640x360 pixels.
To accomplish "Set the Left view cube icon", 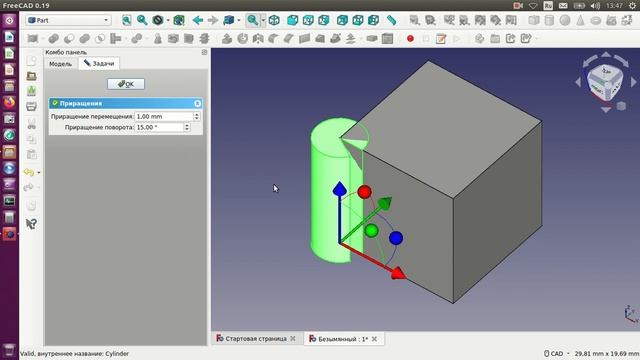I will [373, 20].
